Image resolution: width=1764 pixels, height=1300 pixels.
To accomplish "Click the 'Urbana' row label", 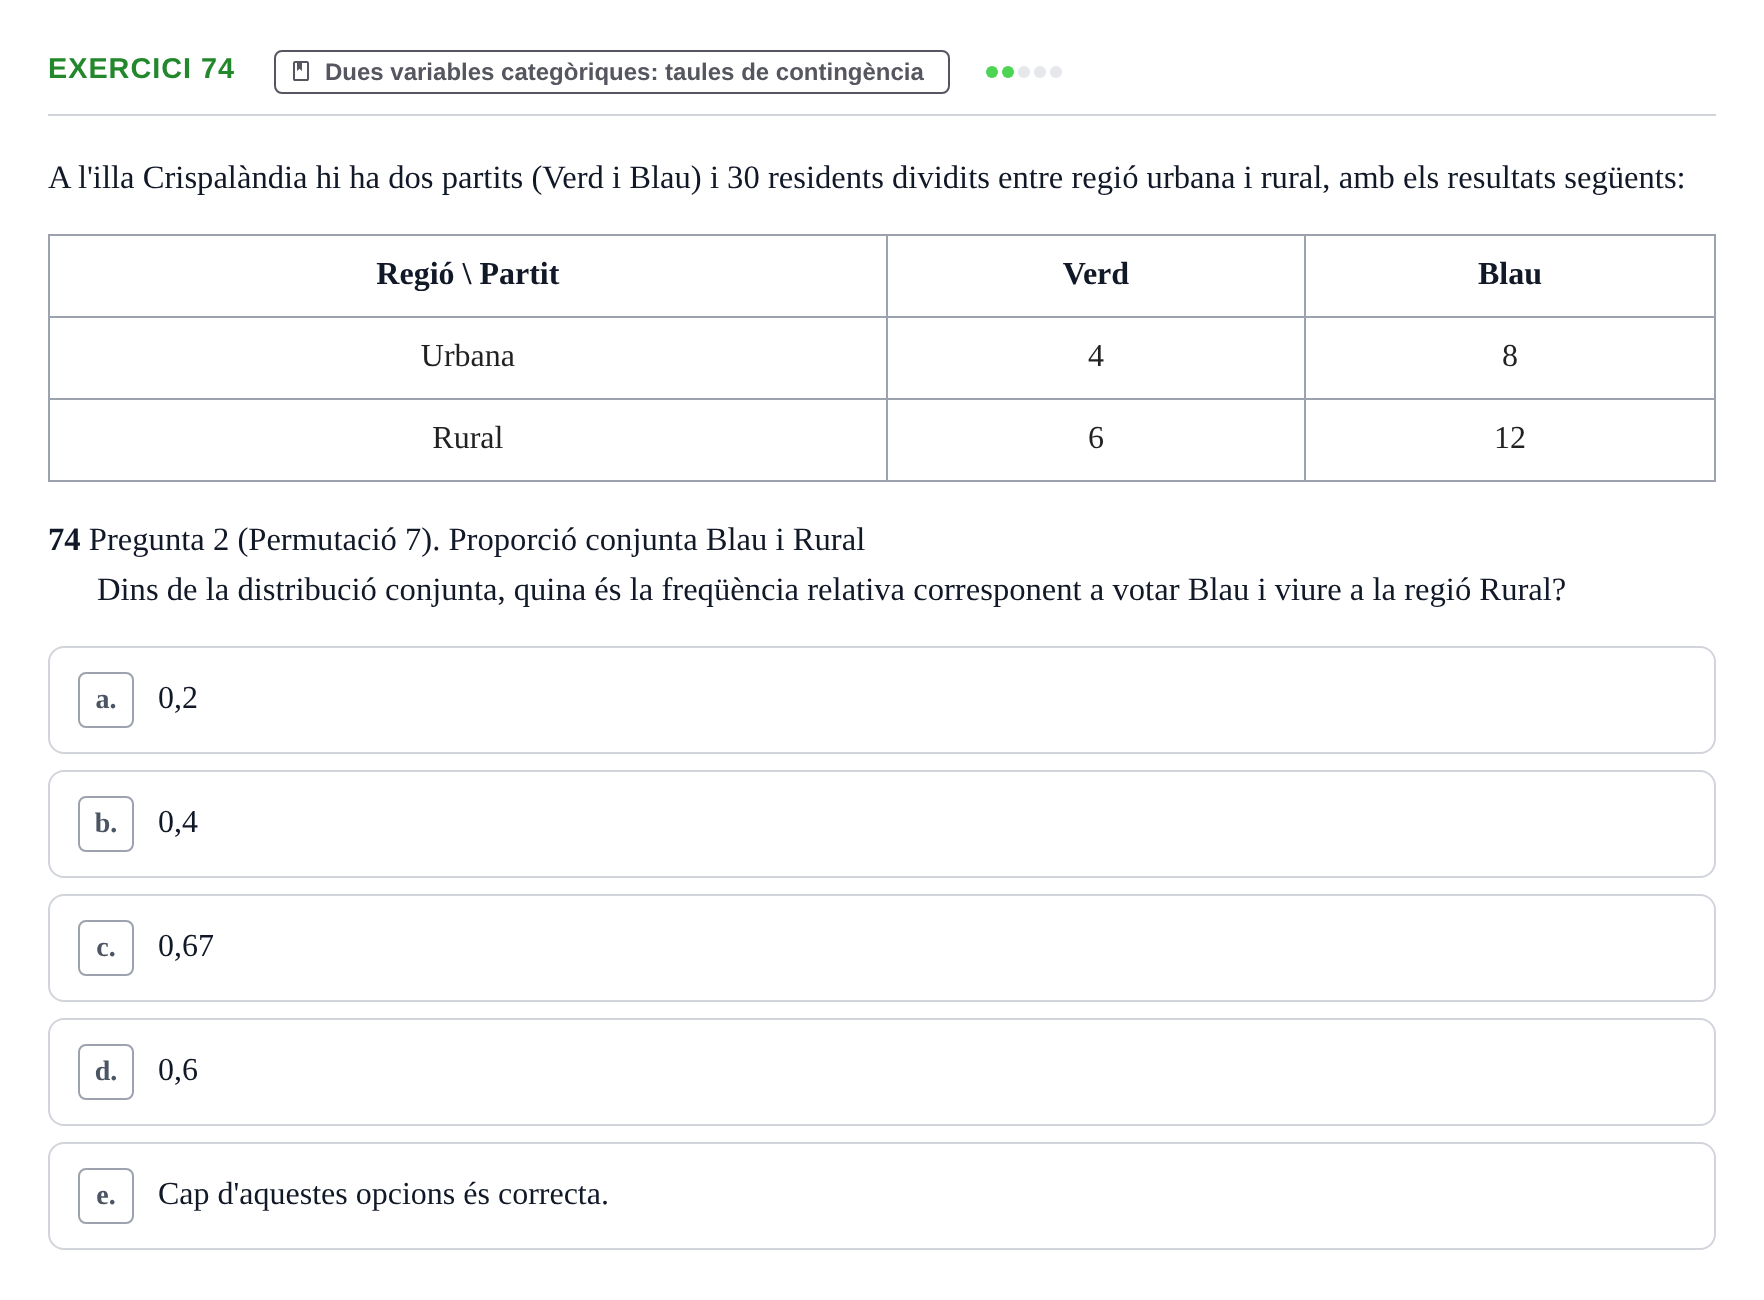I will [x=468, y=358].
